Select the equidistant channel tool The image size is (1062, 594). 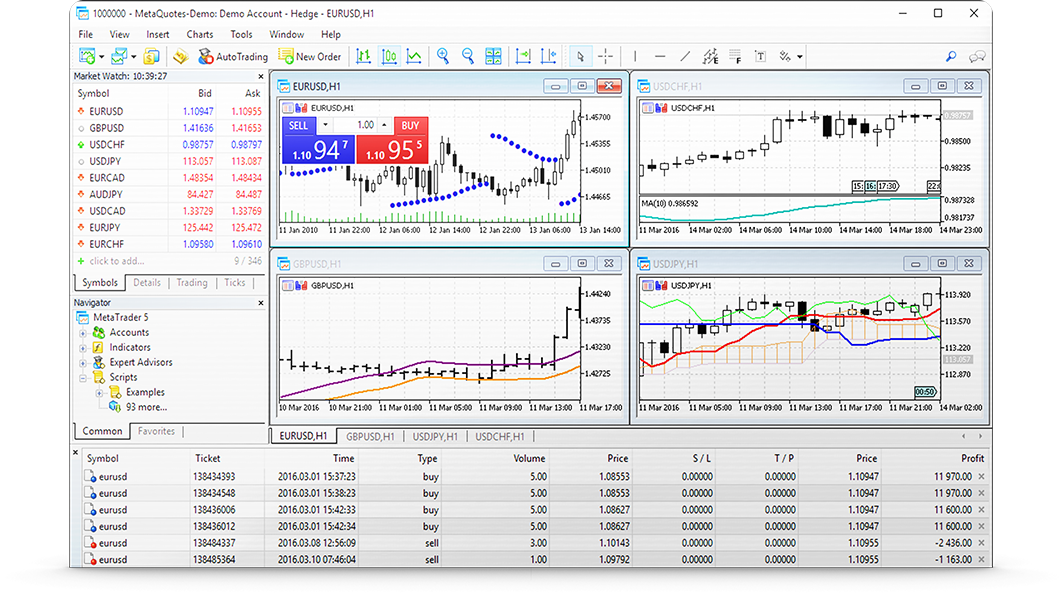pyautogui.click(x=710, y=56)
